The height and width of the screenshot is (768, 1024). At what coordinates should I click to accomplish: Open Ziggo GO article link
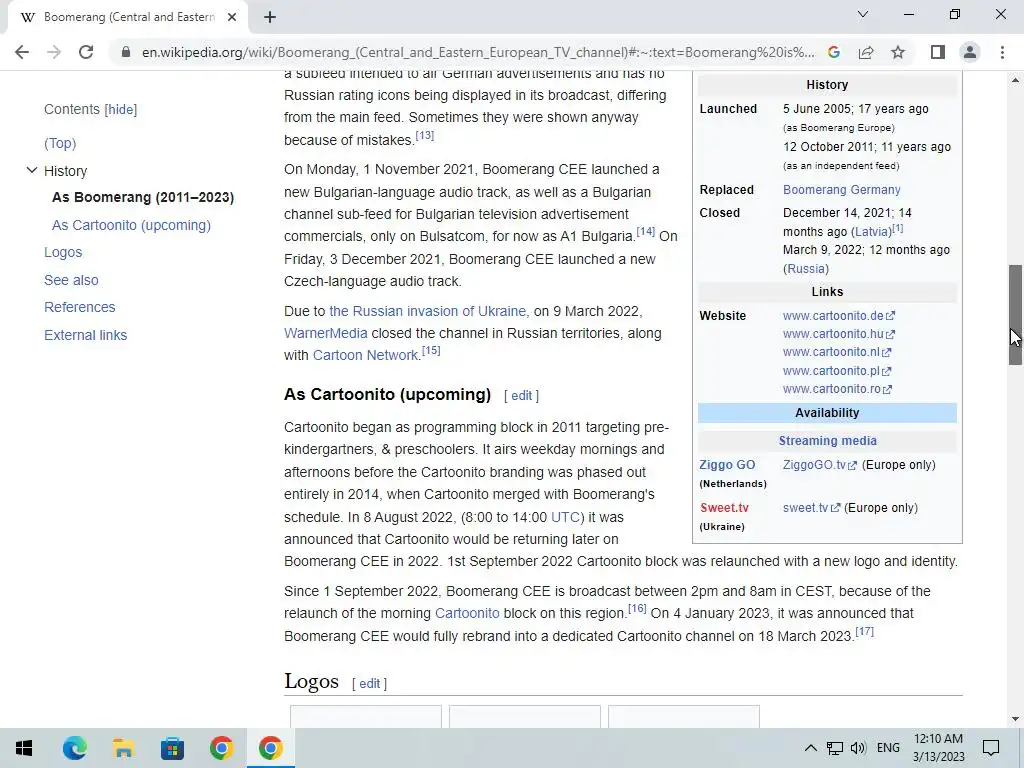coord(727,465)
